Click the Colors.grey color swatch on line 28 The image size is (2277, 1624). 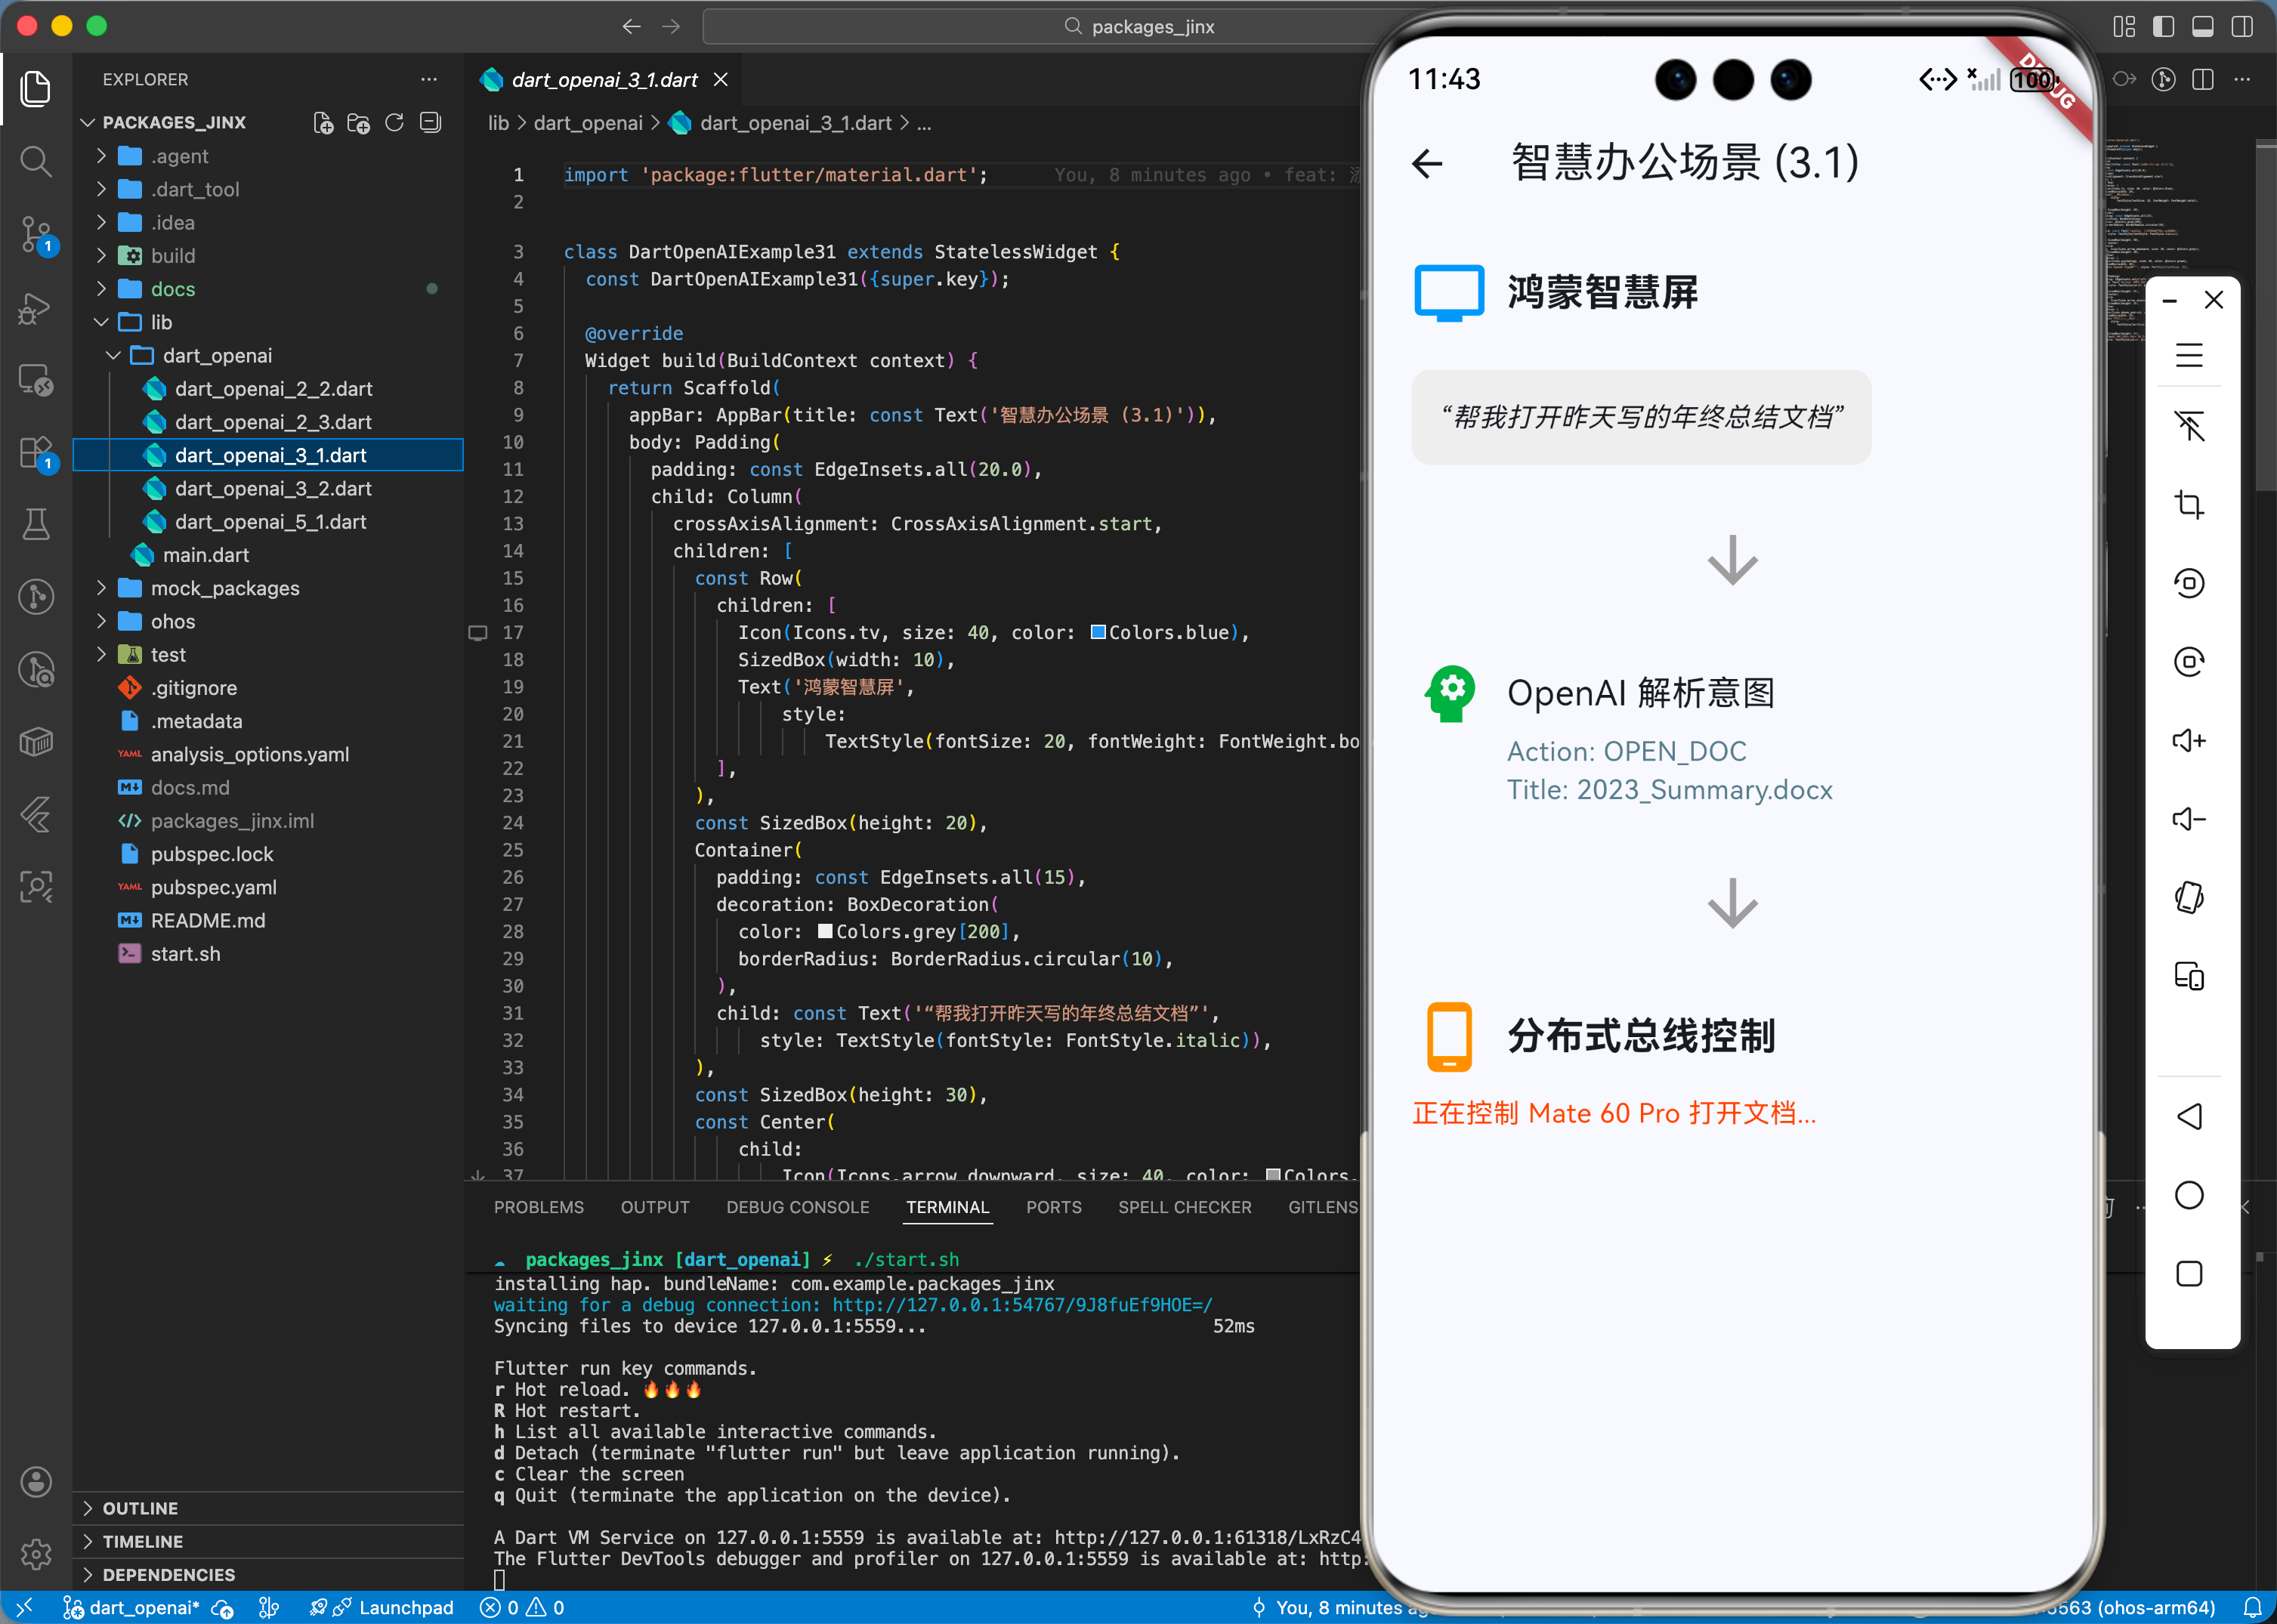click(x=825, y=931)
